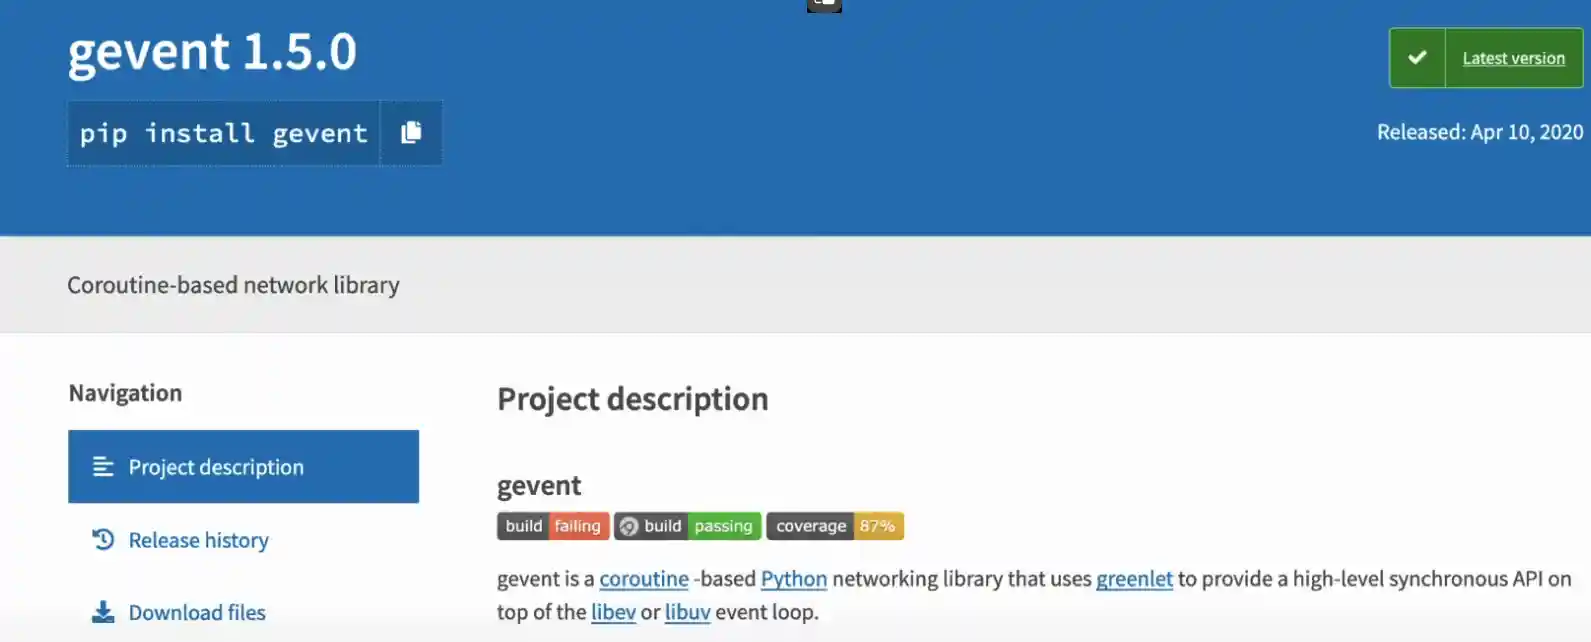Click the Release history clock icon

point(103,540)
